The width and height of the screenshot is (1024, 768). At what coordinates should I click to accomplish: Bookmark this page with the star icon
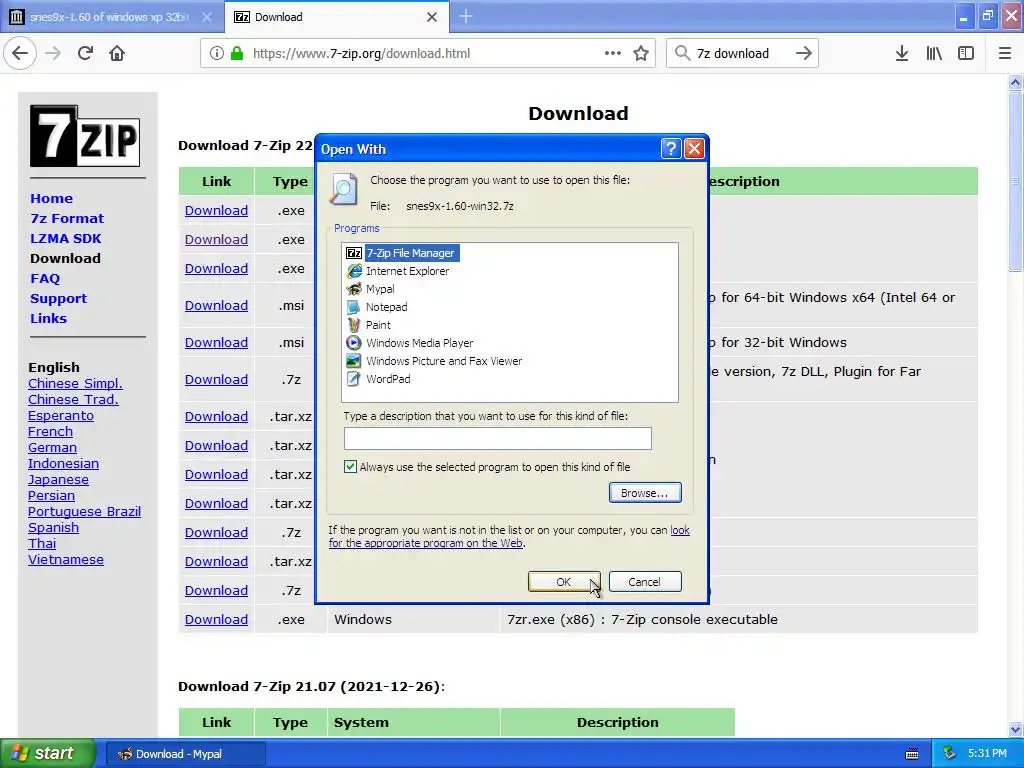[x=641, y=54]
